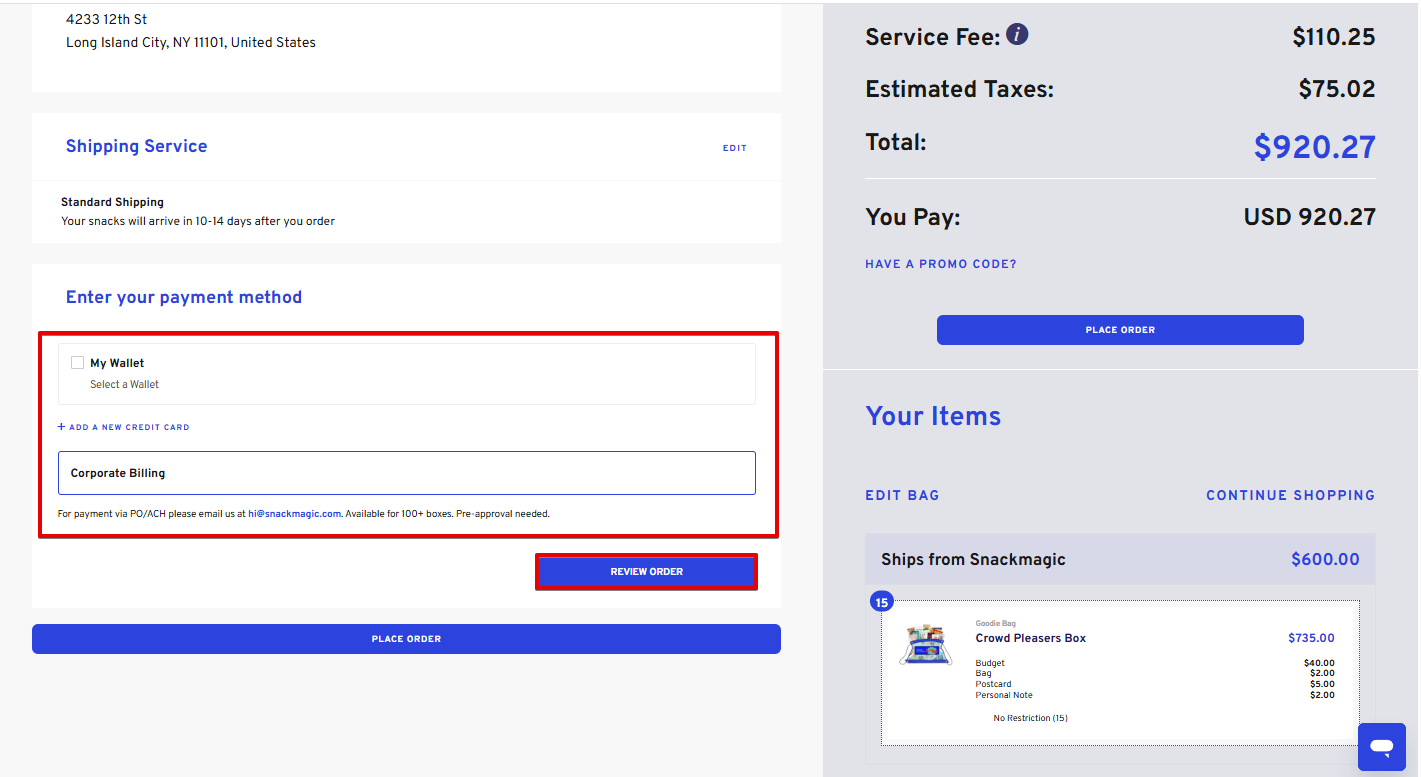Open the Select a Wallet option

[124, 384]
